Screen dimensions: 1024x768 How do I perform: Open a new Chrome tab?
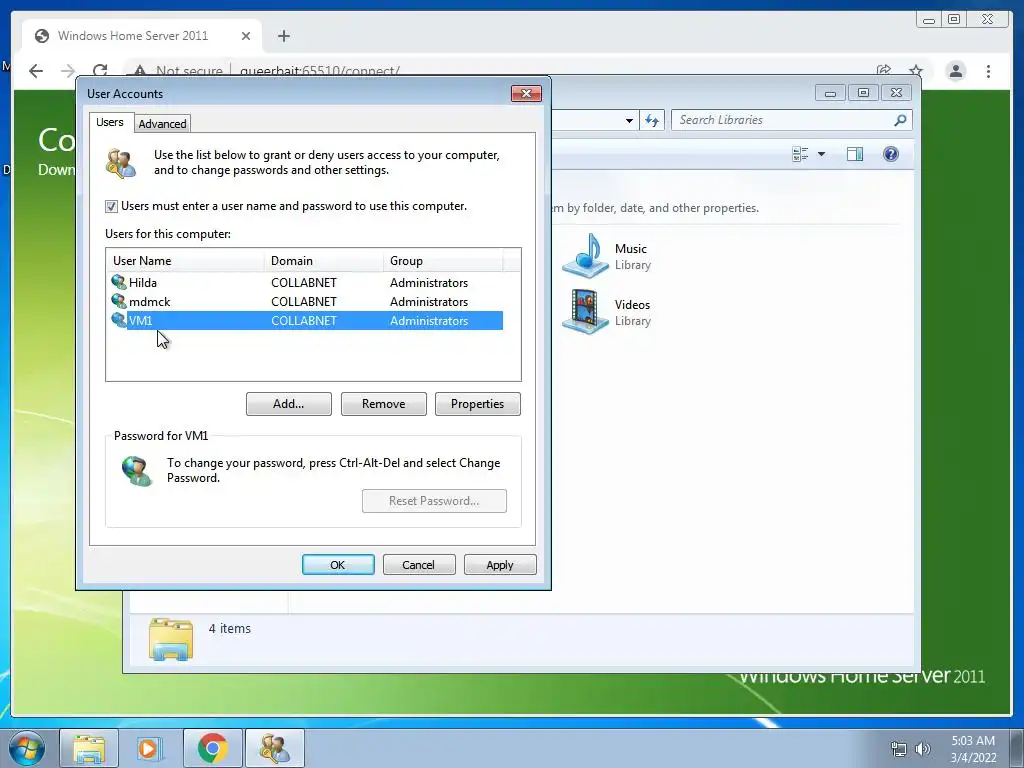click(283, 36)
